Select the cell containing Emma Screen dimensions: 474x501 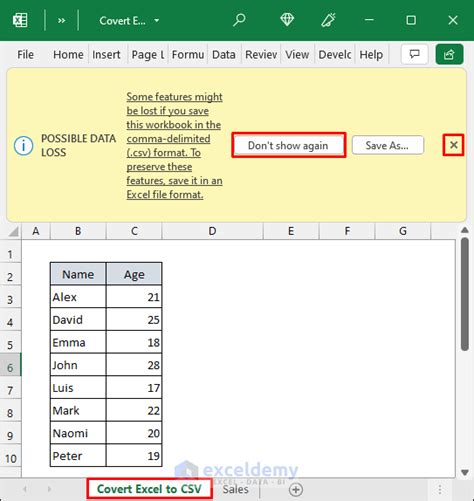(x=78, y=342)
